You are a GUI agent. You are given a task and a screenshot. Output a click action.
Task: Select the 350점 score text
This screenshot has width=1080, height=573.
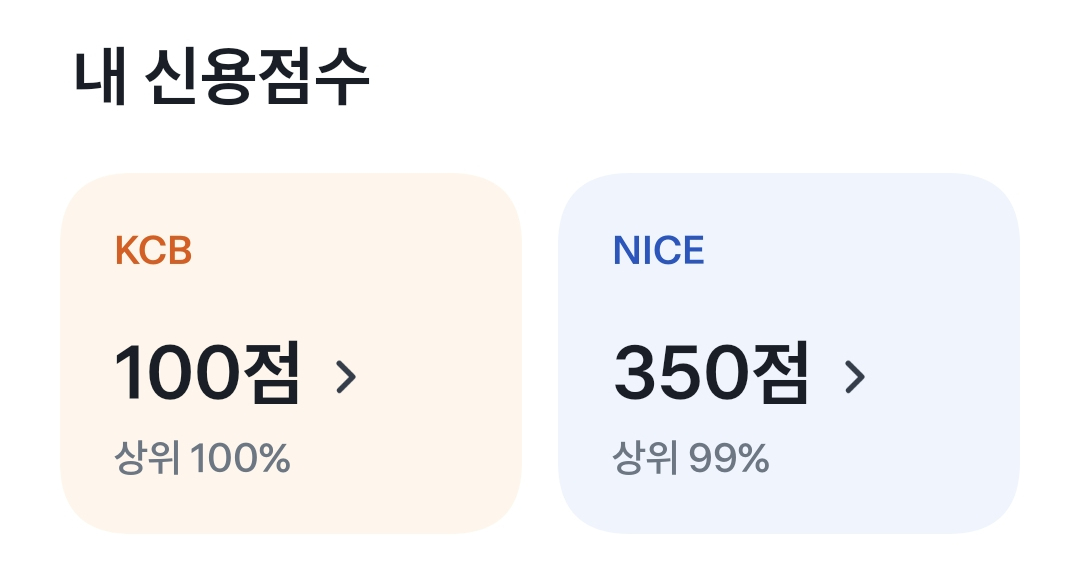click(x=710, y=374)
